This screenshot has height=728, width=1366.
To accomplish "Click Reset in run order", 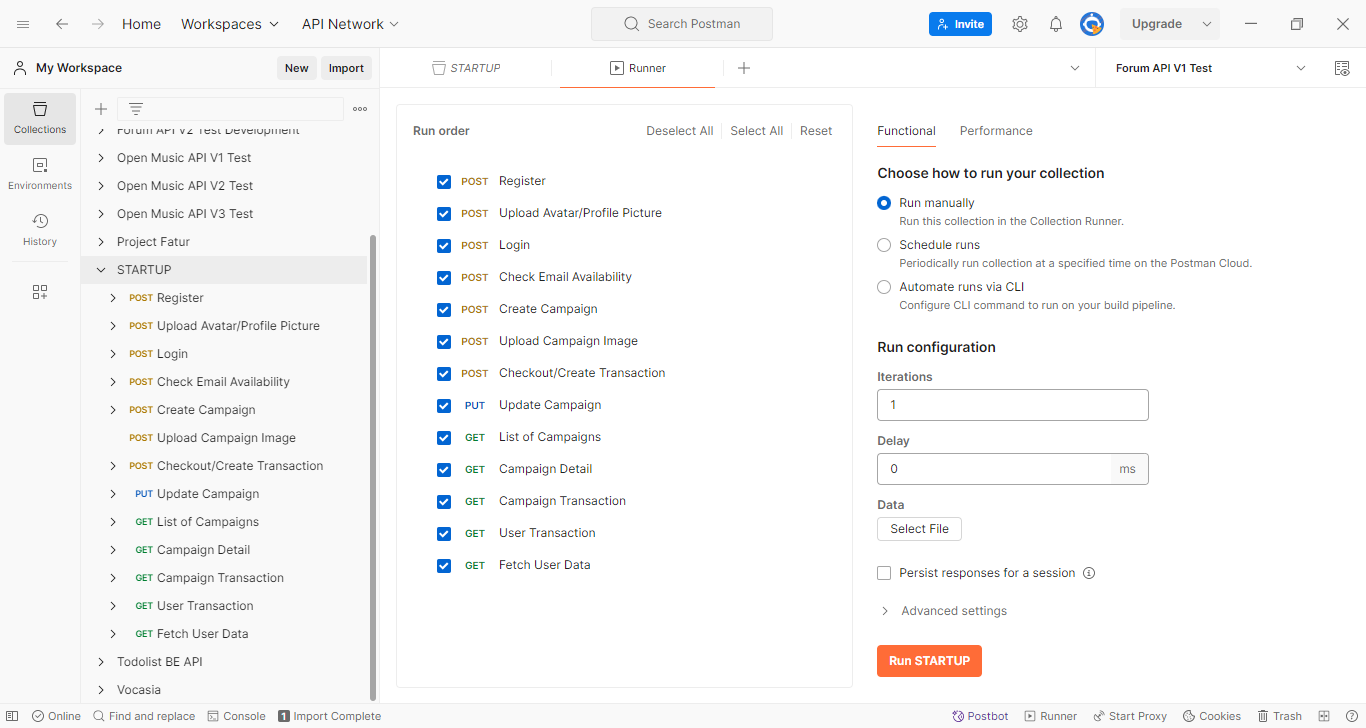I will click(x=816, y=131).
